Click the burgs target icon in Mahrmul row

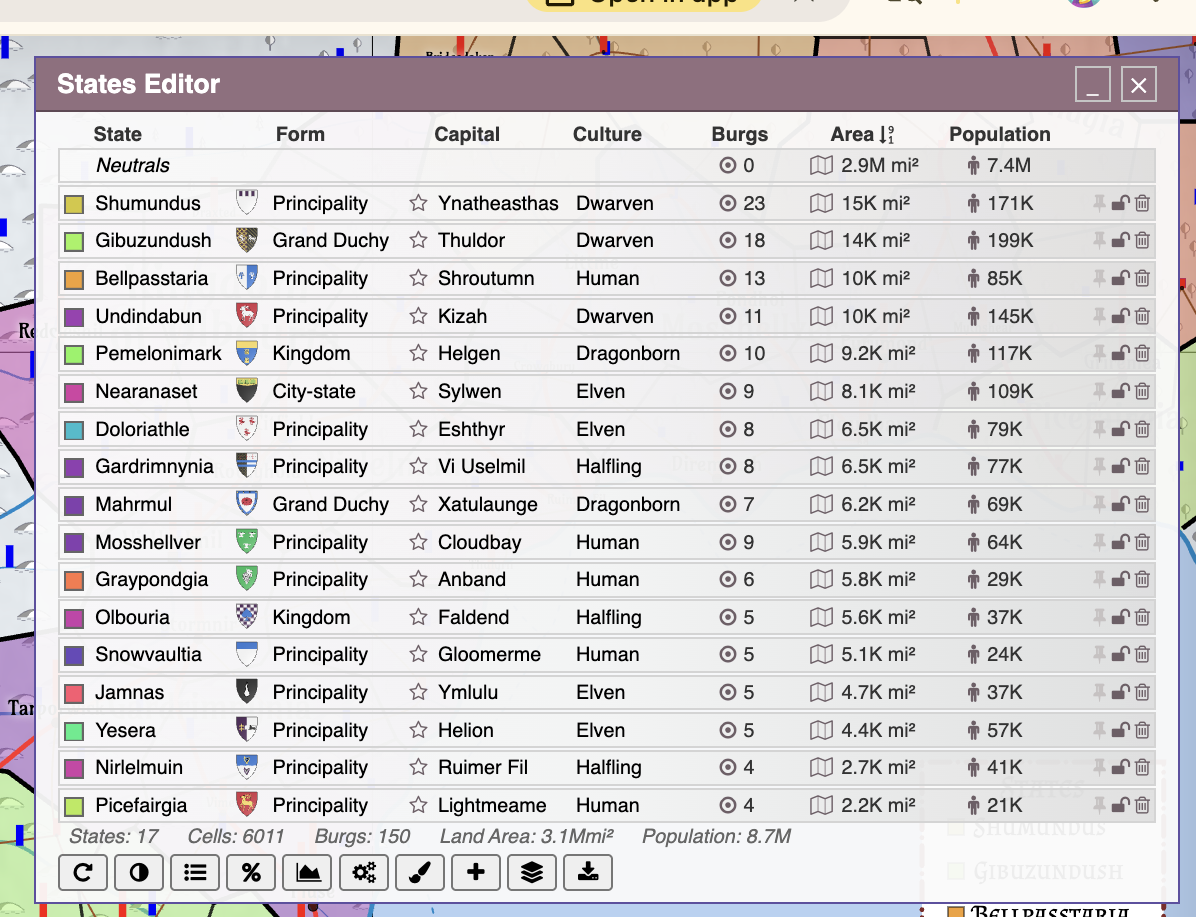[728, 504]
